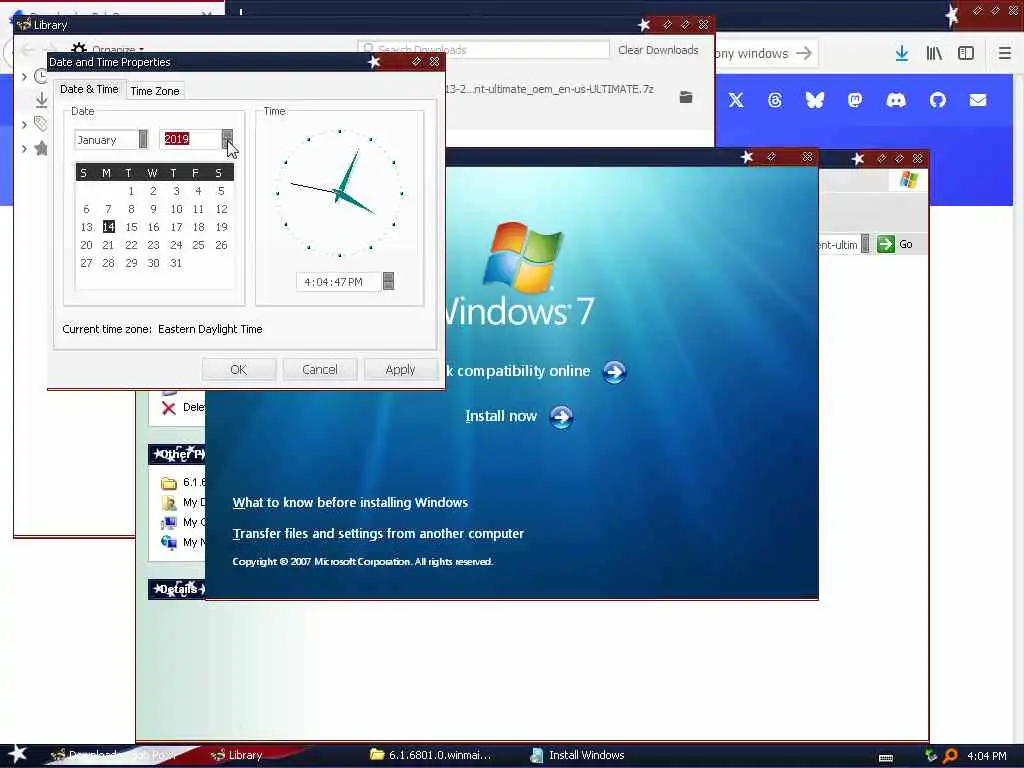
Task: Open browser Downloads arrow icon
Action: tap(902, 53)
